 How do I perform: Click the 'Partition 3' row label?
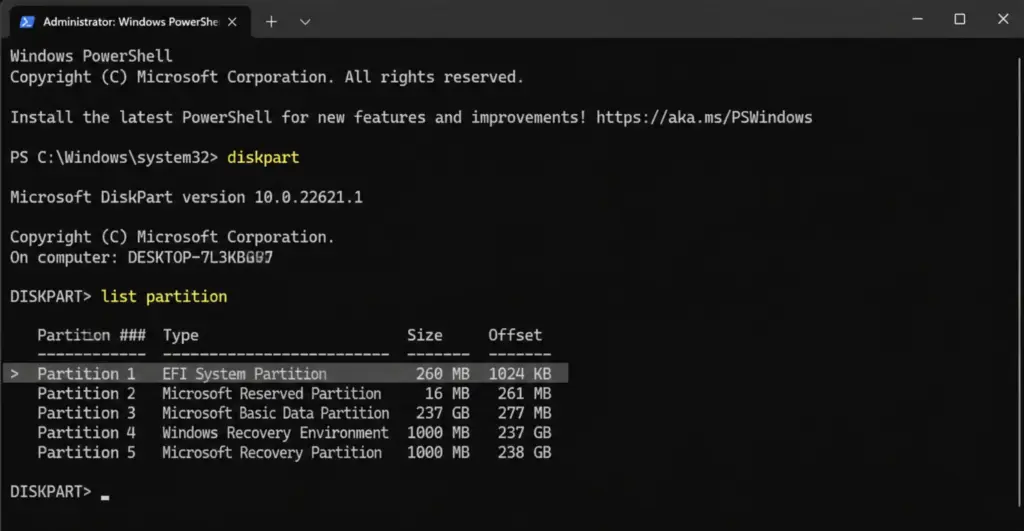coord(86,413)
